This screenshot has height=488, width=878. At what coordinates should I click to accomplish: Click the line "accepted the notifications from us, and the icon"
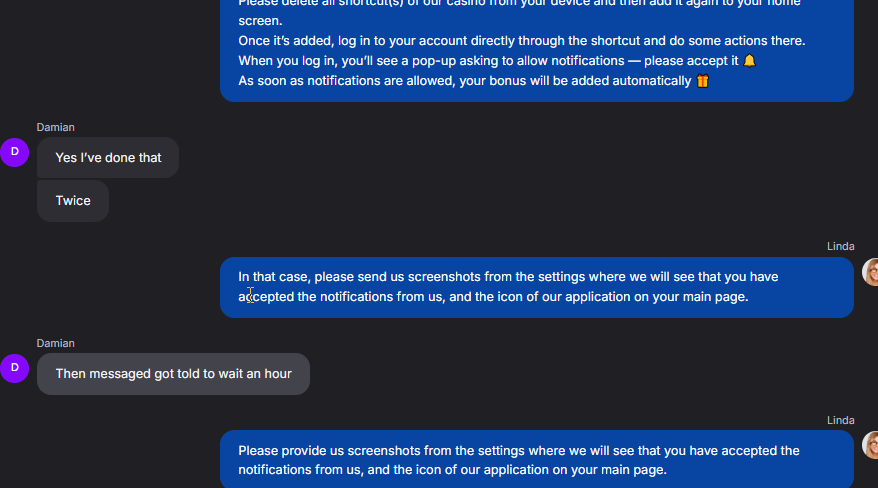pyautogui.click(x=493, y=297)
